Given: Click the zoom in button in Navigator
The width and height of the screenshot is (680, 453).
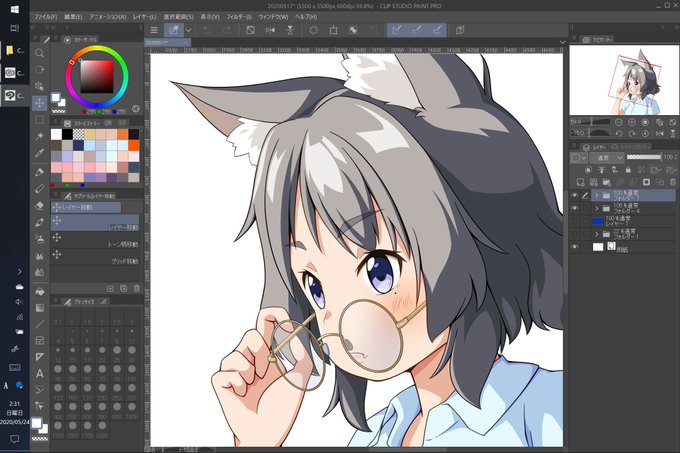Looking at the screenshot, I should click(x=632, y=122).
